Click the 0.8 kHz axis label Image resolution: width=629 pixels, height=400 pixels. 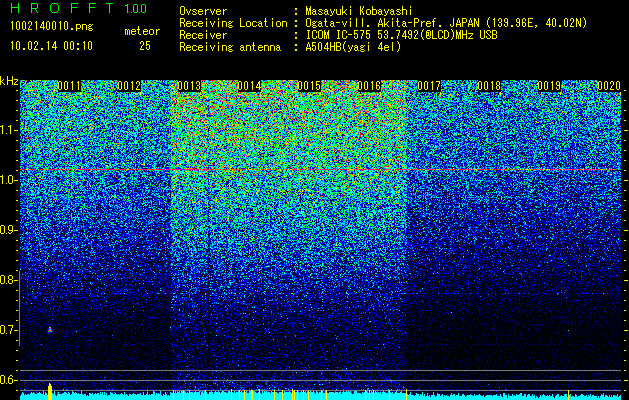tap(9, 280)
